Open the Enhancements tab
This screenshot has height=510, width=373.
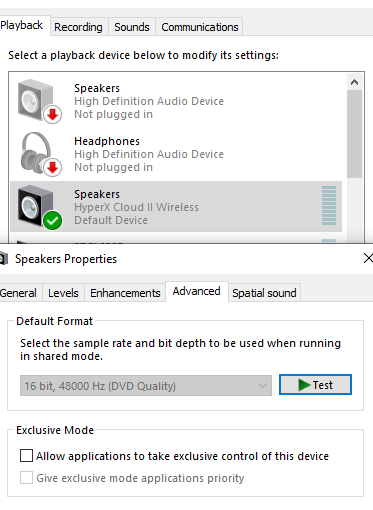point(125,293)
